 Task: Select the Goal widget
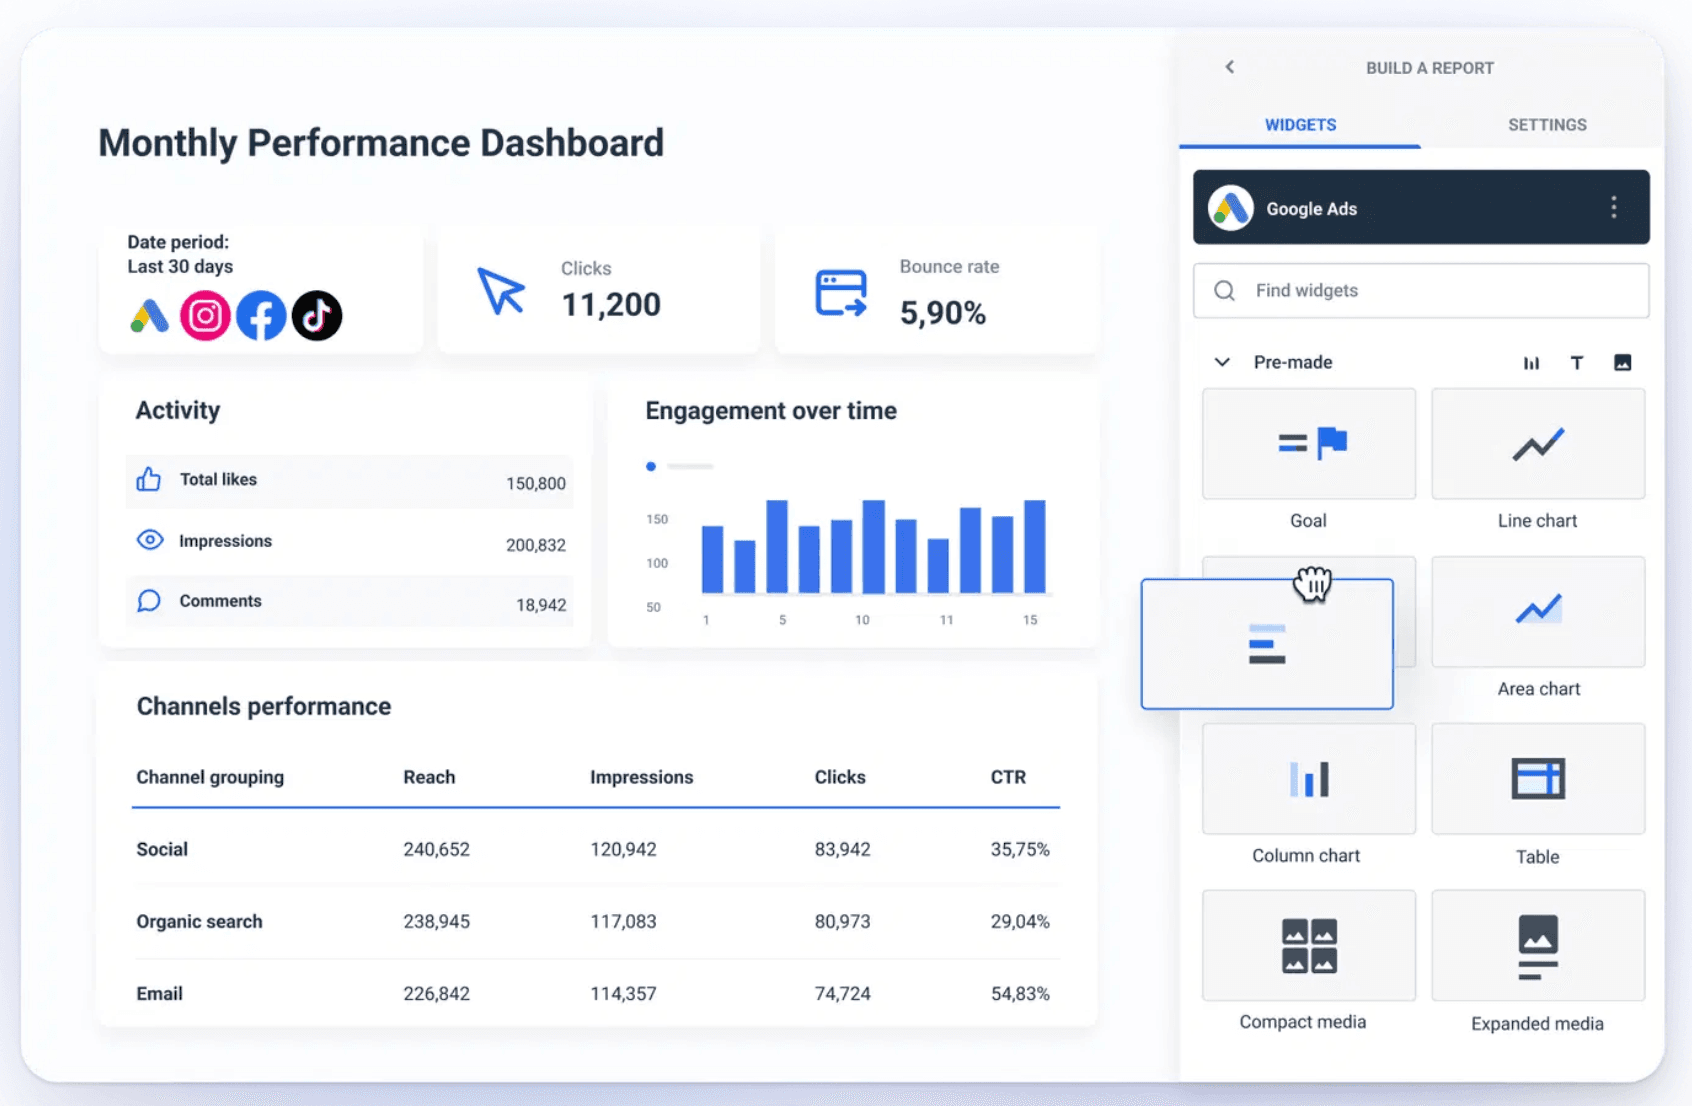click(1308, 445)
